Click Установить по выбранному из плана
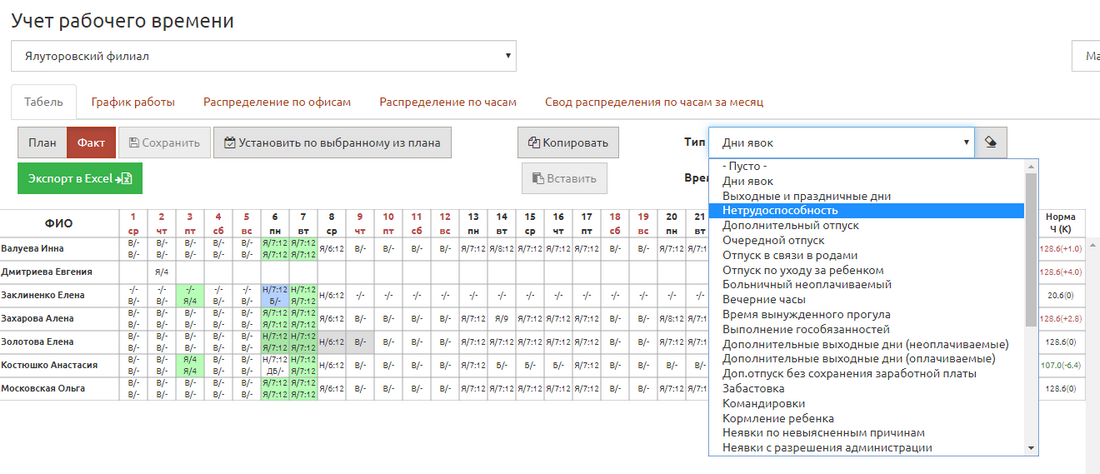This screenshot has width=1100, height=474. click(333, 142)
